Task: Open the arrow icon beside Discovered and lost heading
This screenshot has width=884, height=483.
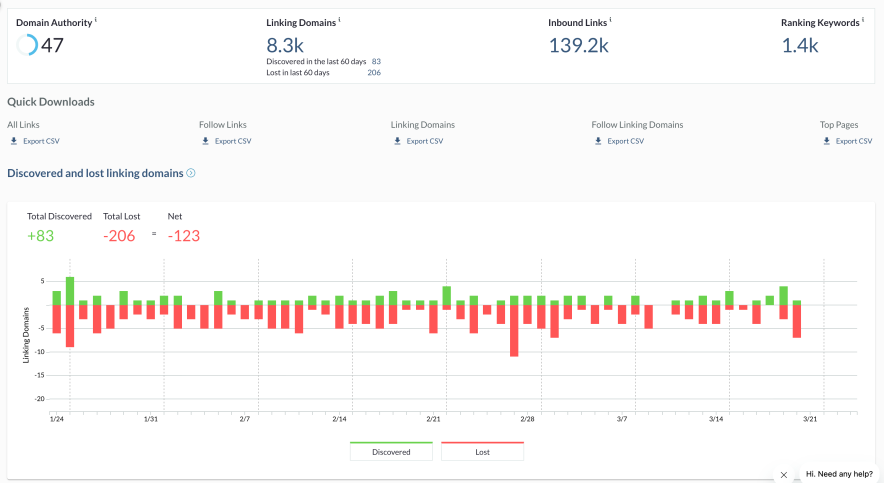Action: (191, 173)
